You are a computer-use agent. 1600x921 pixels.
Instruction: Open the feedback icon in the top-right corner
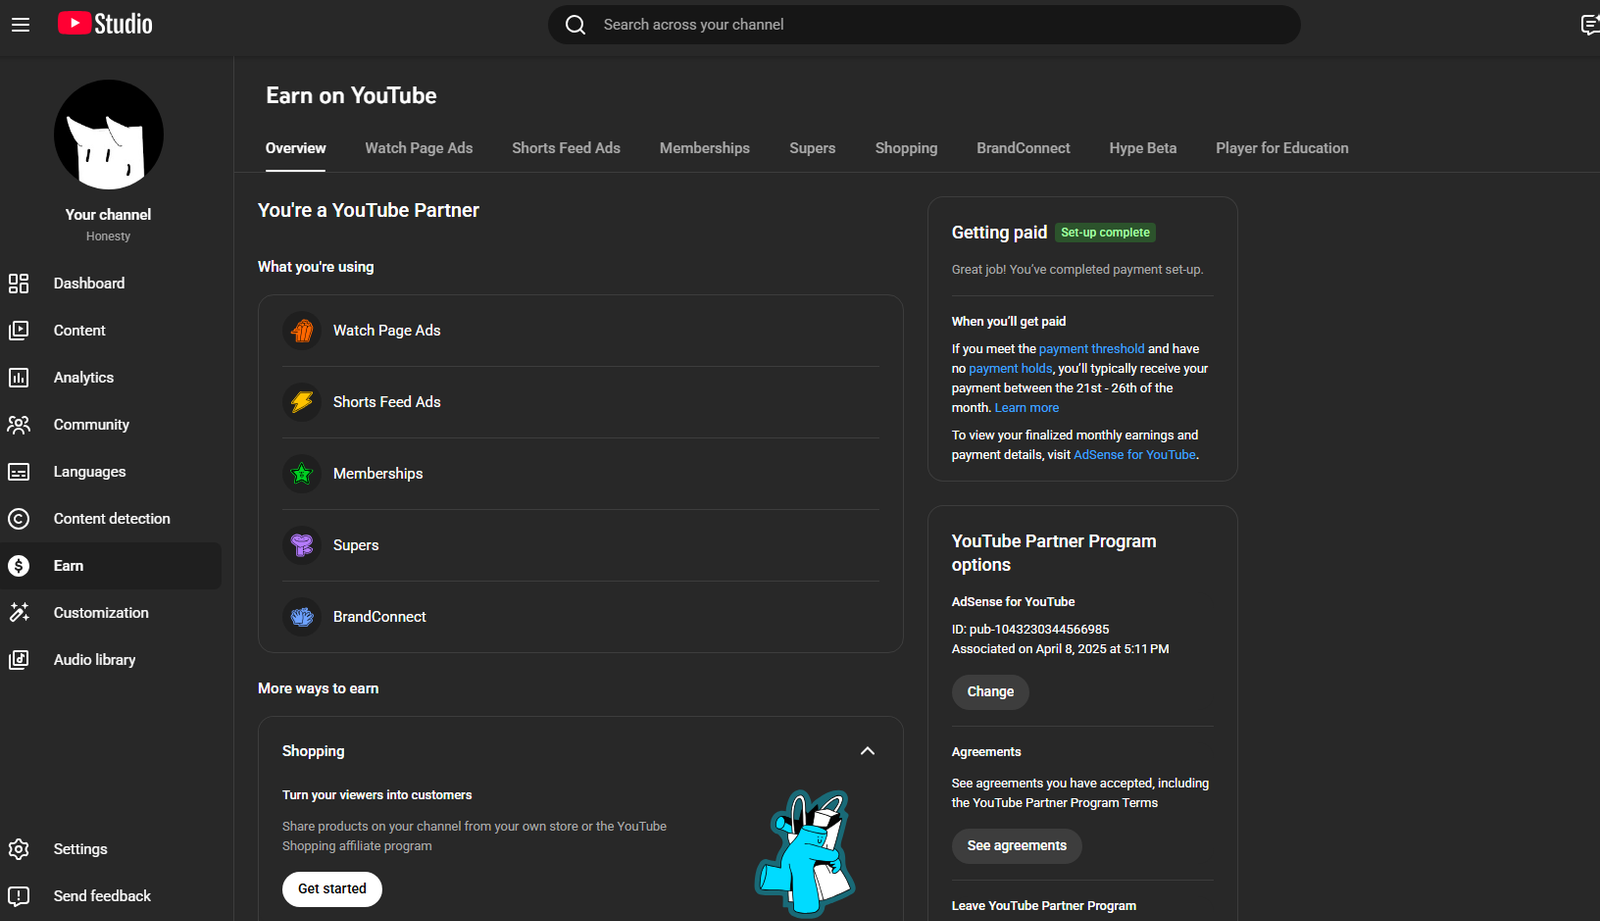(x=1590, y=25)
